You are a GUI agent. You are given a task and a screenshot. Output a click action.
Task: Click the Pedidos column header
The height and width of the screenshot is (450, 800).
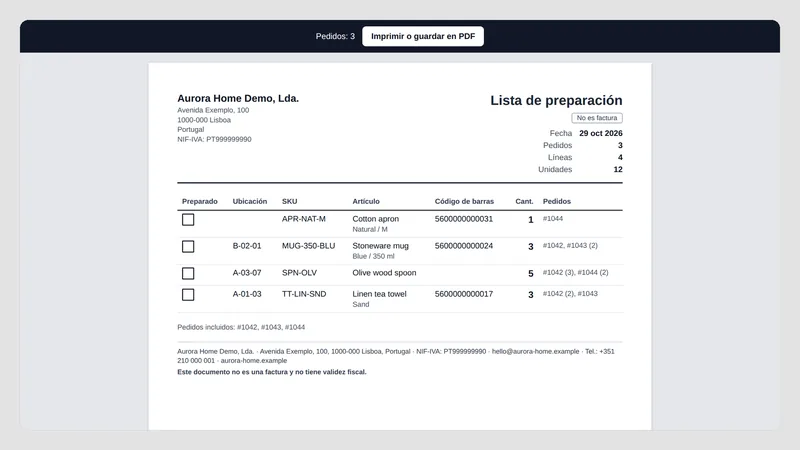point(557,202)
